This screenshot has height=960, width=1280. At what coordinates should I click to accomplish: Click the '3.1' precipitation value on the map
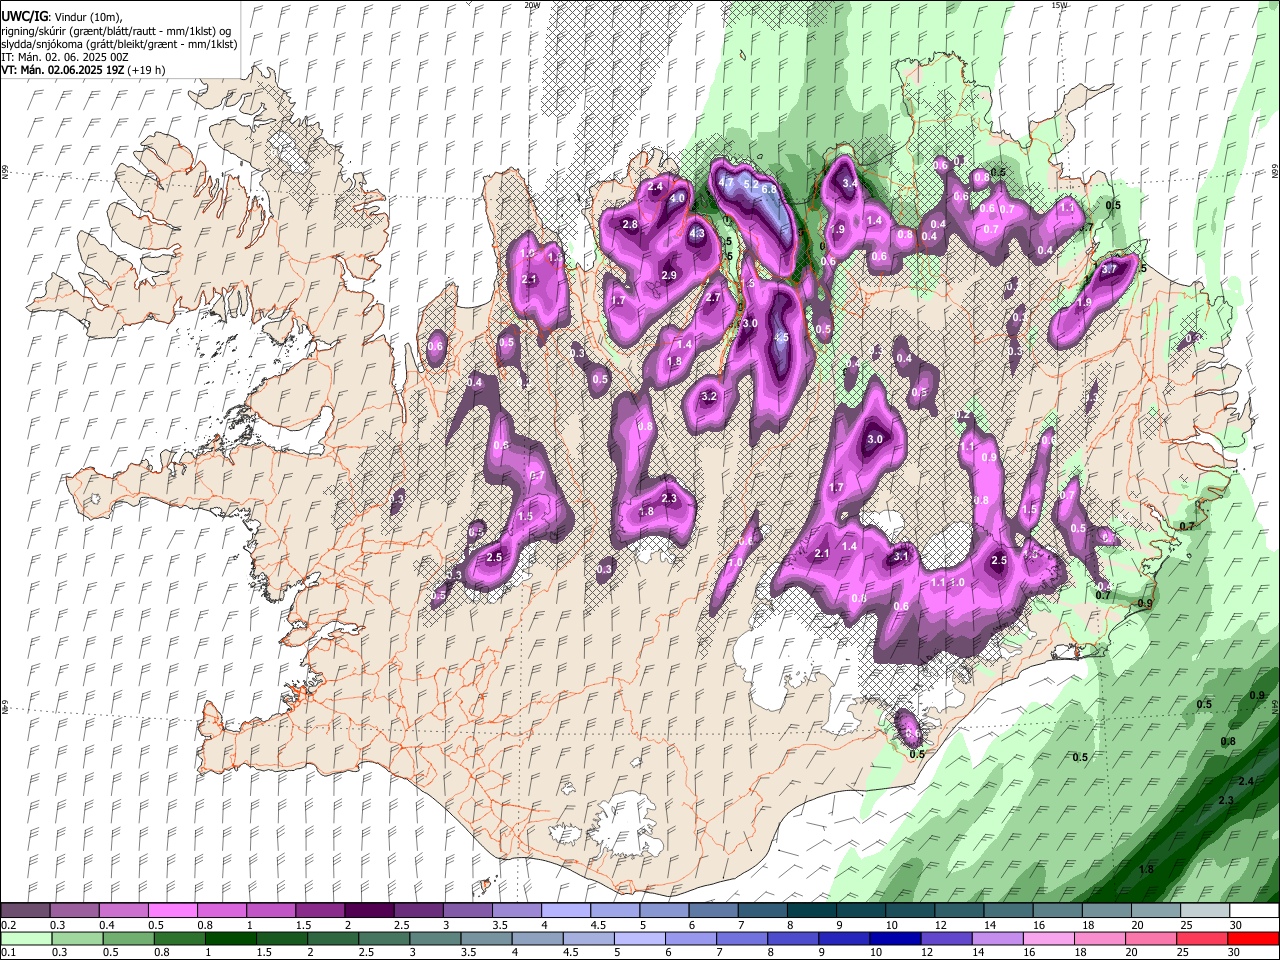tap(901, 557)
